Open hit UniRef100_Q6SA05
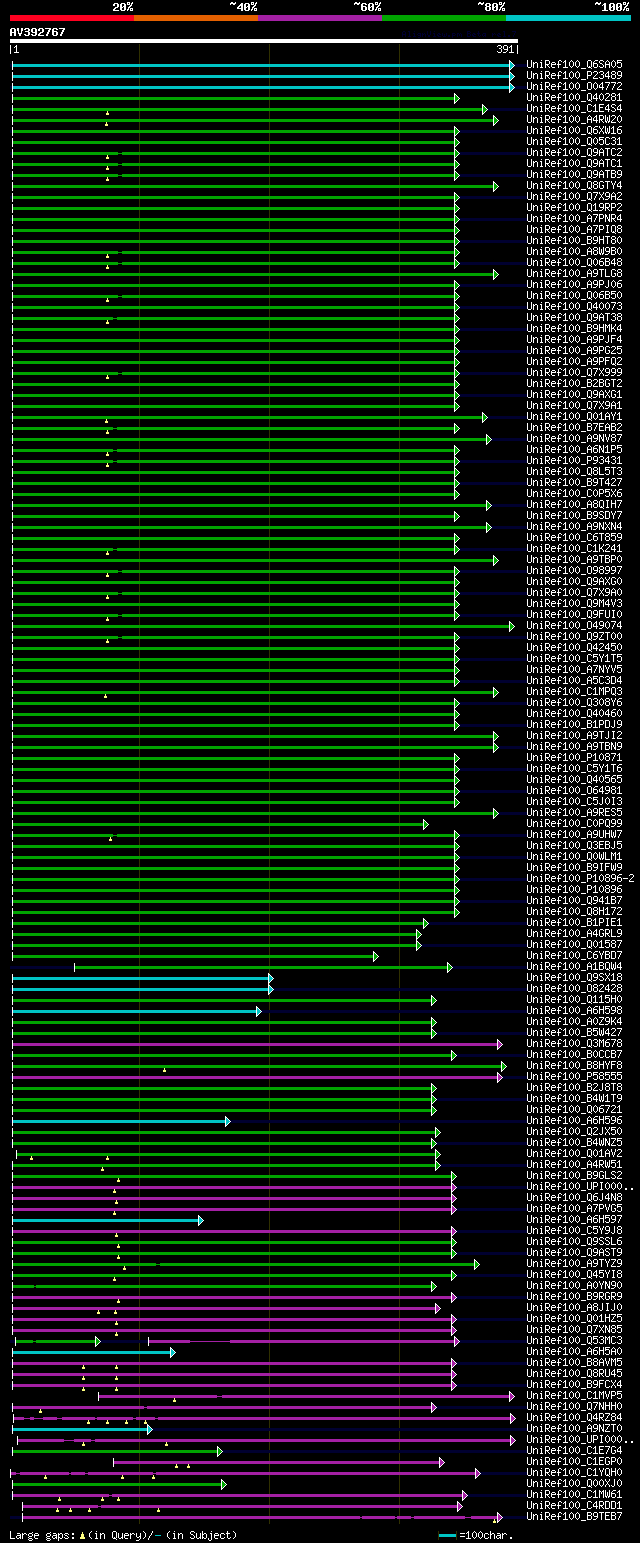640x1543 pixels. coord(574,64)
